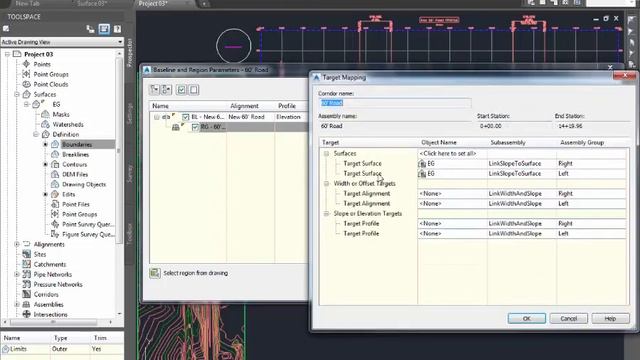
Task: Expand the Pipe Networks tree node
Action: (17, 274)
